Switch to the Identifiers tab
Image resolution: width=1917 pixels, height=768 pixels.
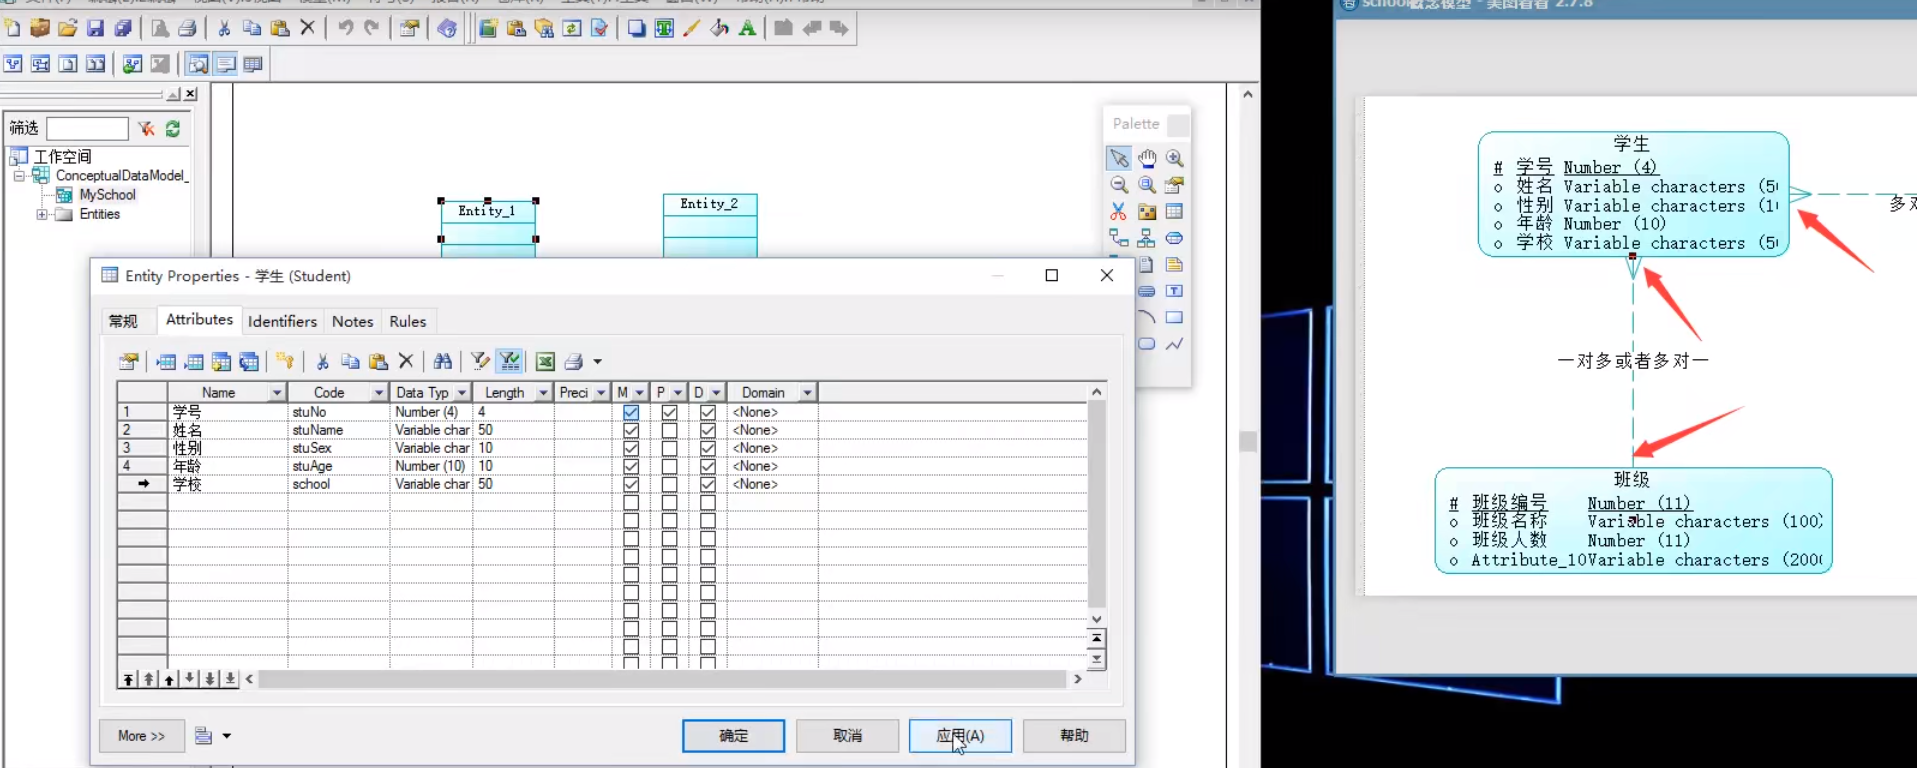282,321
